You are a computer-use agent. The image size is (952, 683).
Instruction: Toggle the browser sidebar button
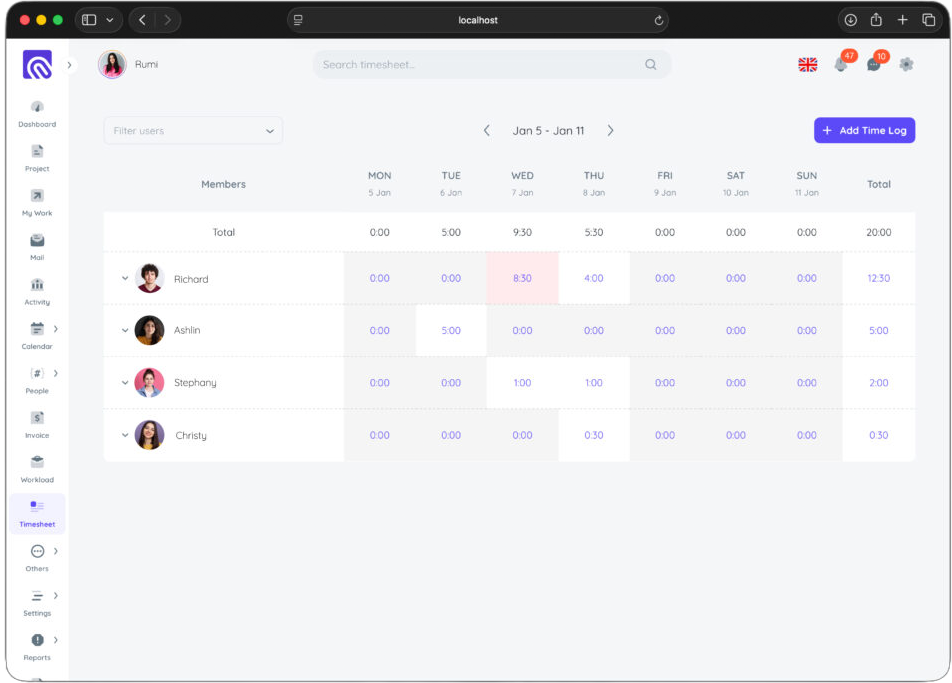pyautogui.click(x=89, y=20)
